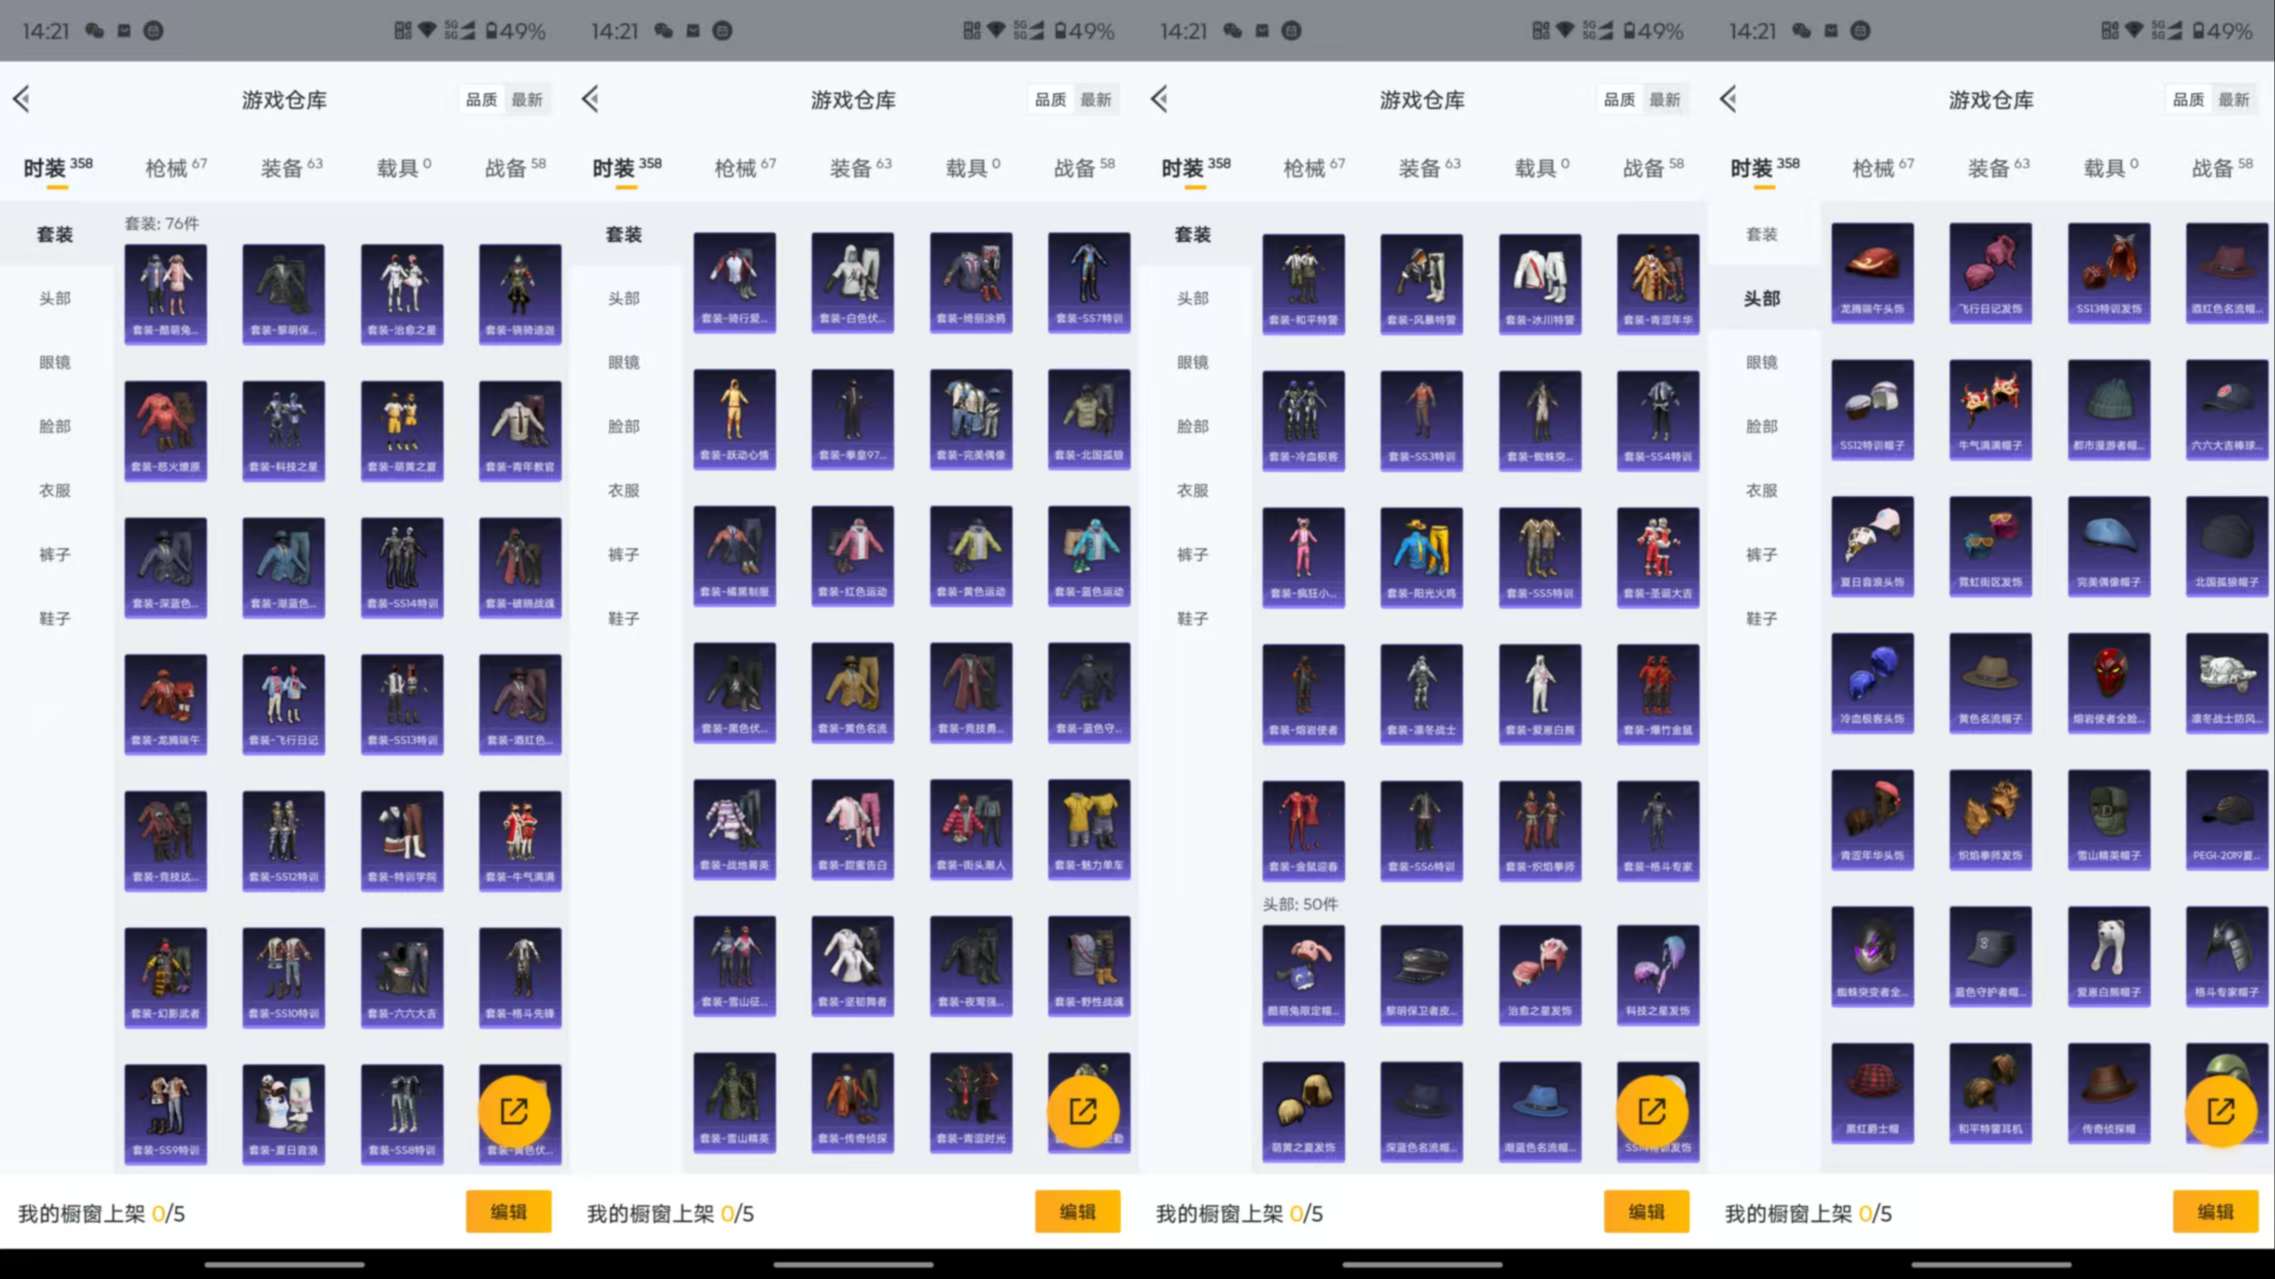Tap the 套装-魅力单车 yellow outfit tile
Screen dimensions: 2275x1279
1089,829
